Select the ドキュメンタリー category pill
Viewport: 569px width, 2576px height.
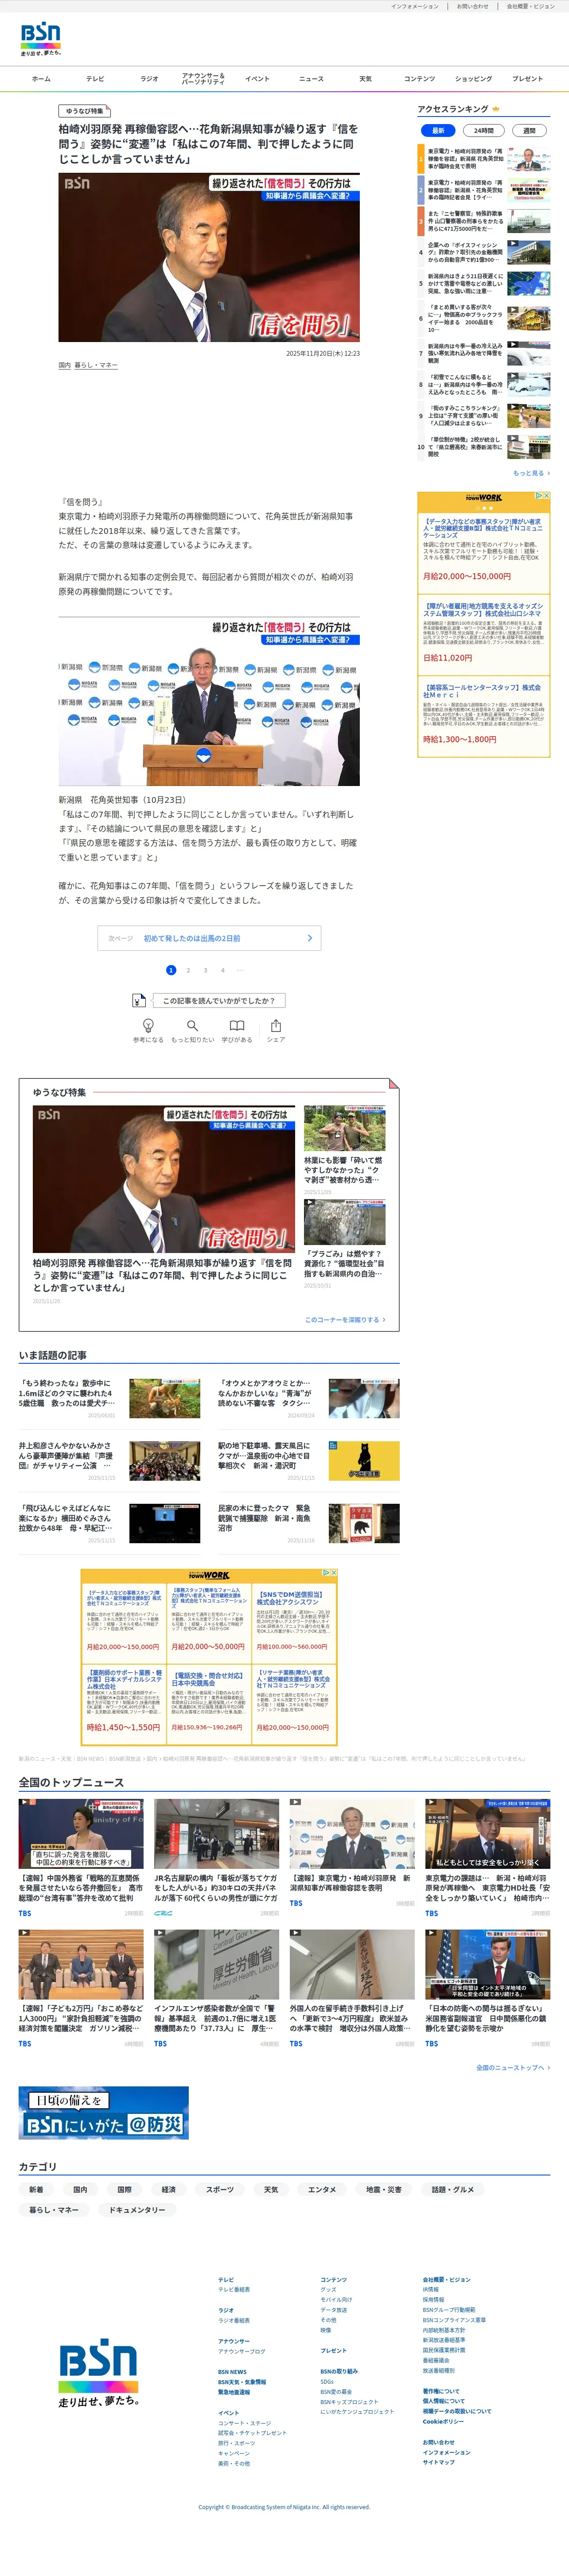(137, 2209)
